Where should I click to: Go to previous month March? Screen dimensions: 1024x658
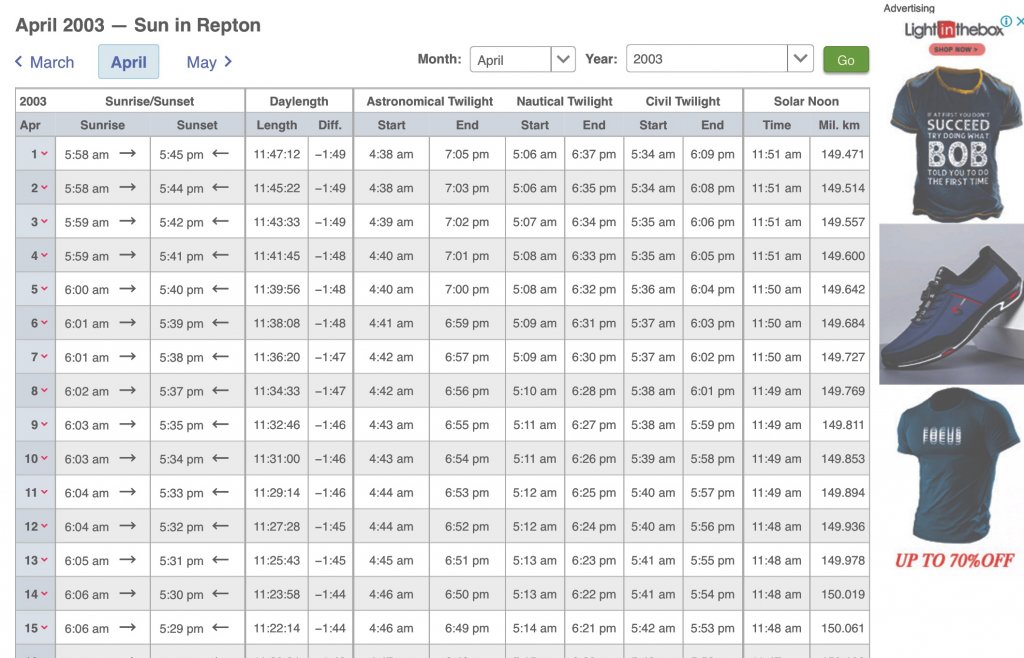click(x=44, y=62)
